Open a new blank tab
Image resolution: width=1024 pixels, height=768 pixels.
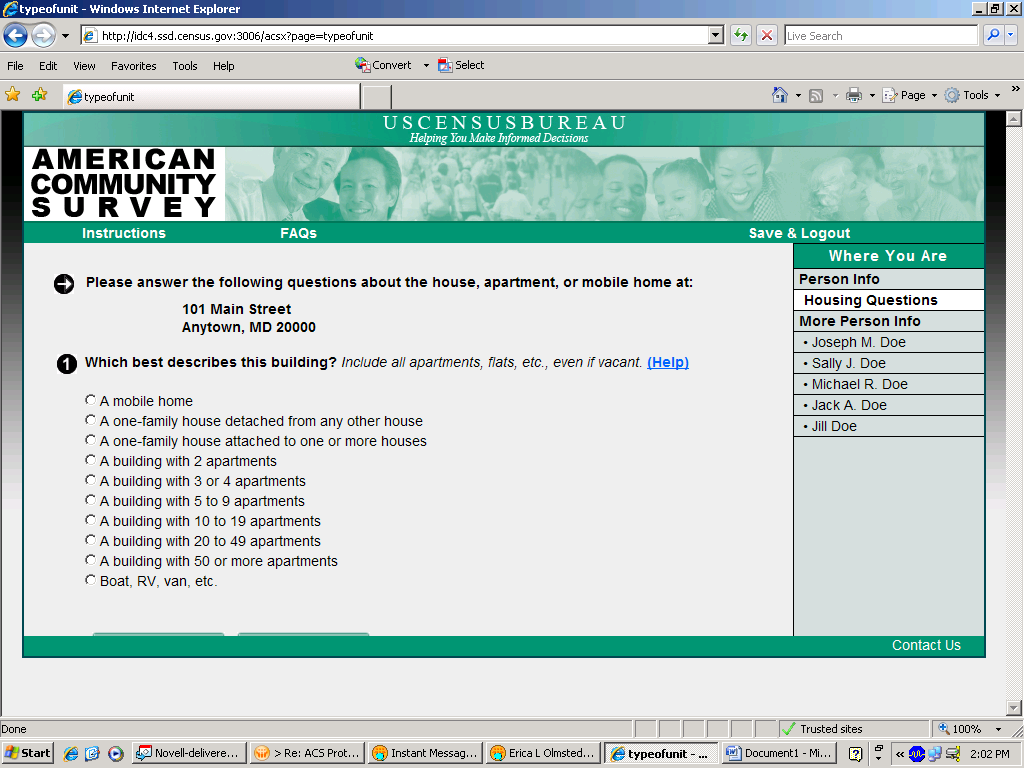(377, 97)
